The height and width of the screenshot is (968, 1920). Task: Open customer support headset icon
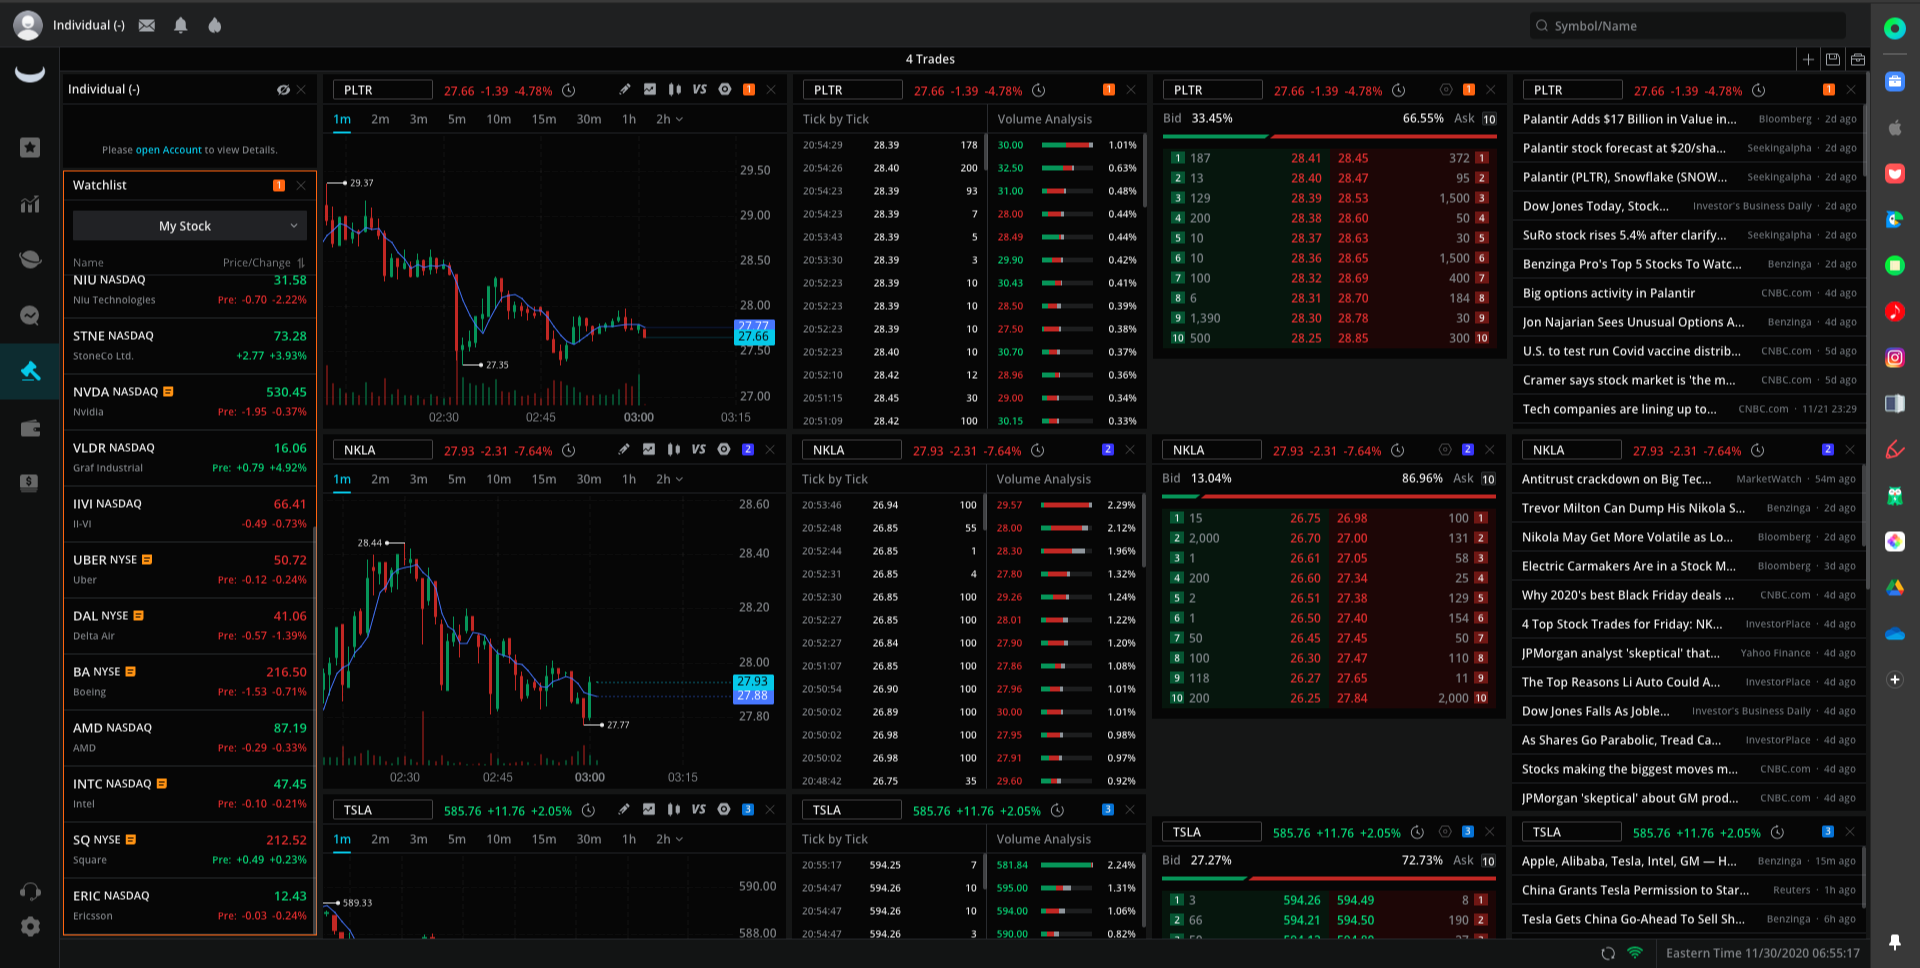[x=30, y=891]
